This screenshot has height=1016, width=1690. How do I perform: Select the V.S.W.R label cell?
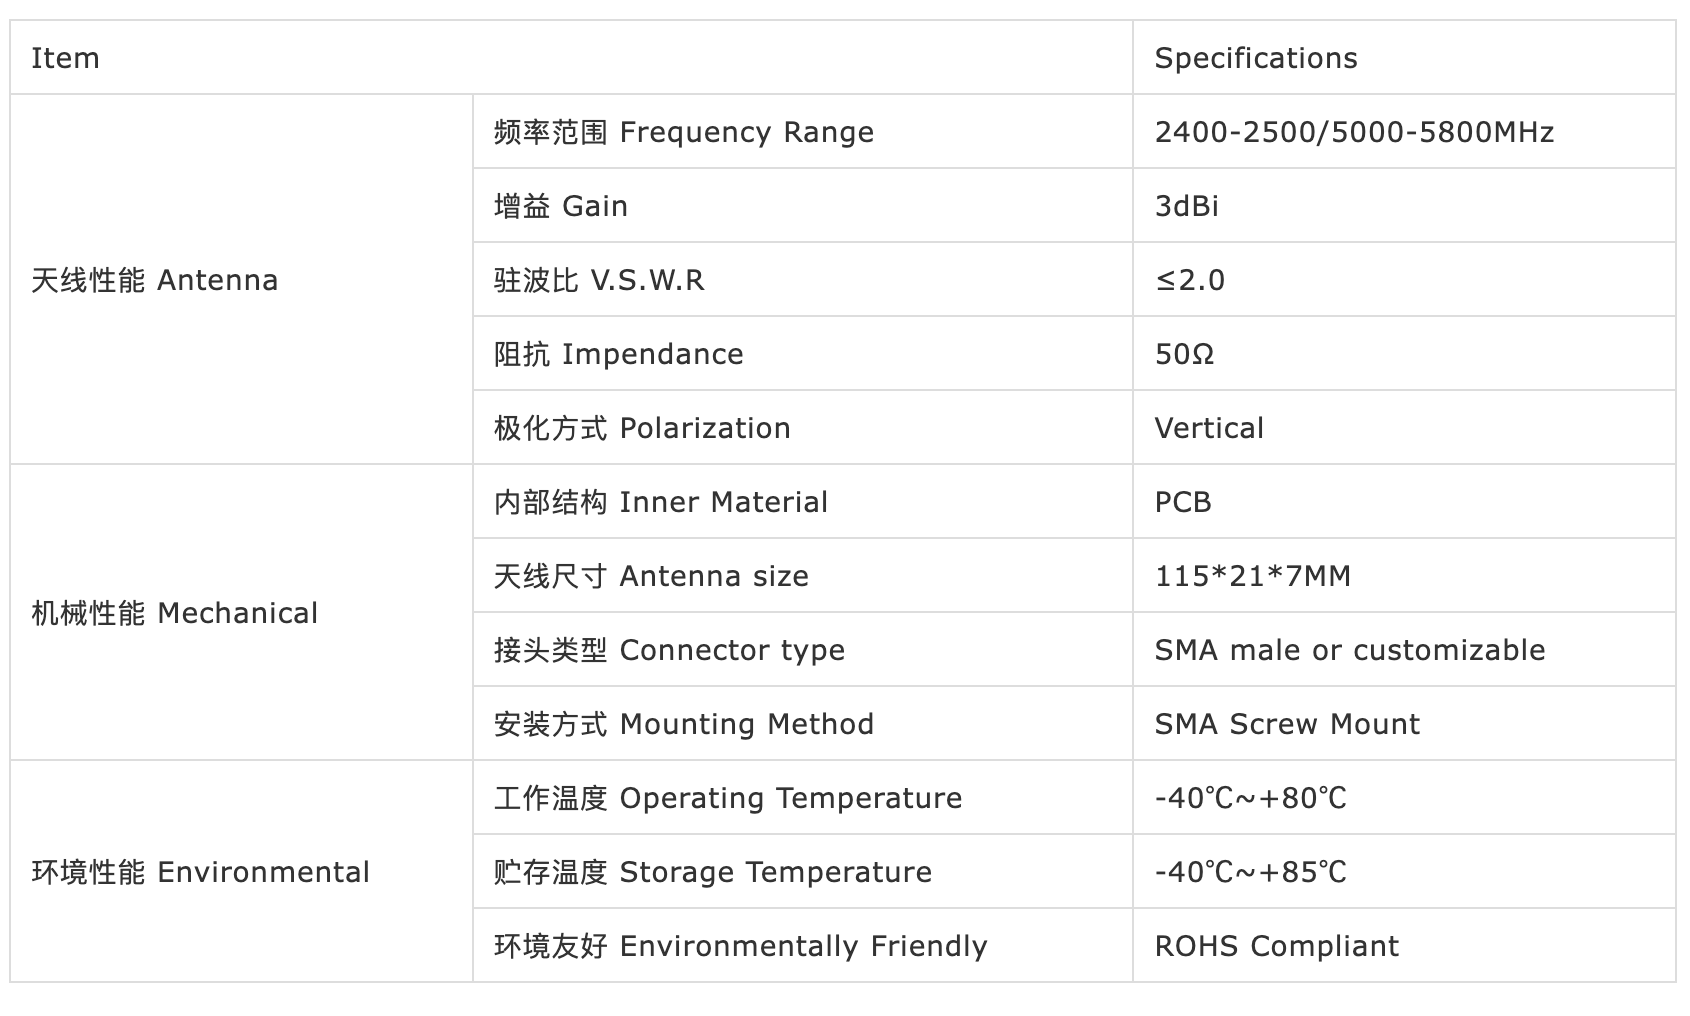(599, 280)
